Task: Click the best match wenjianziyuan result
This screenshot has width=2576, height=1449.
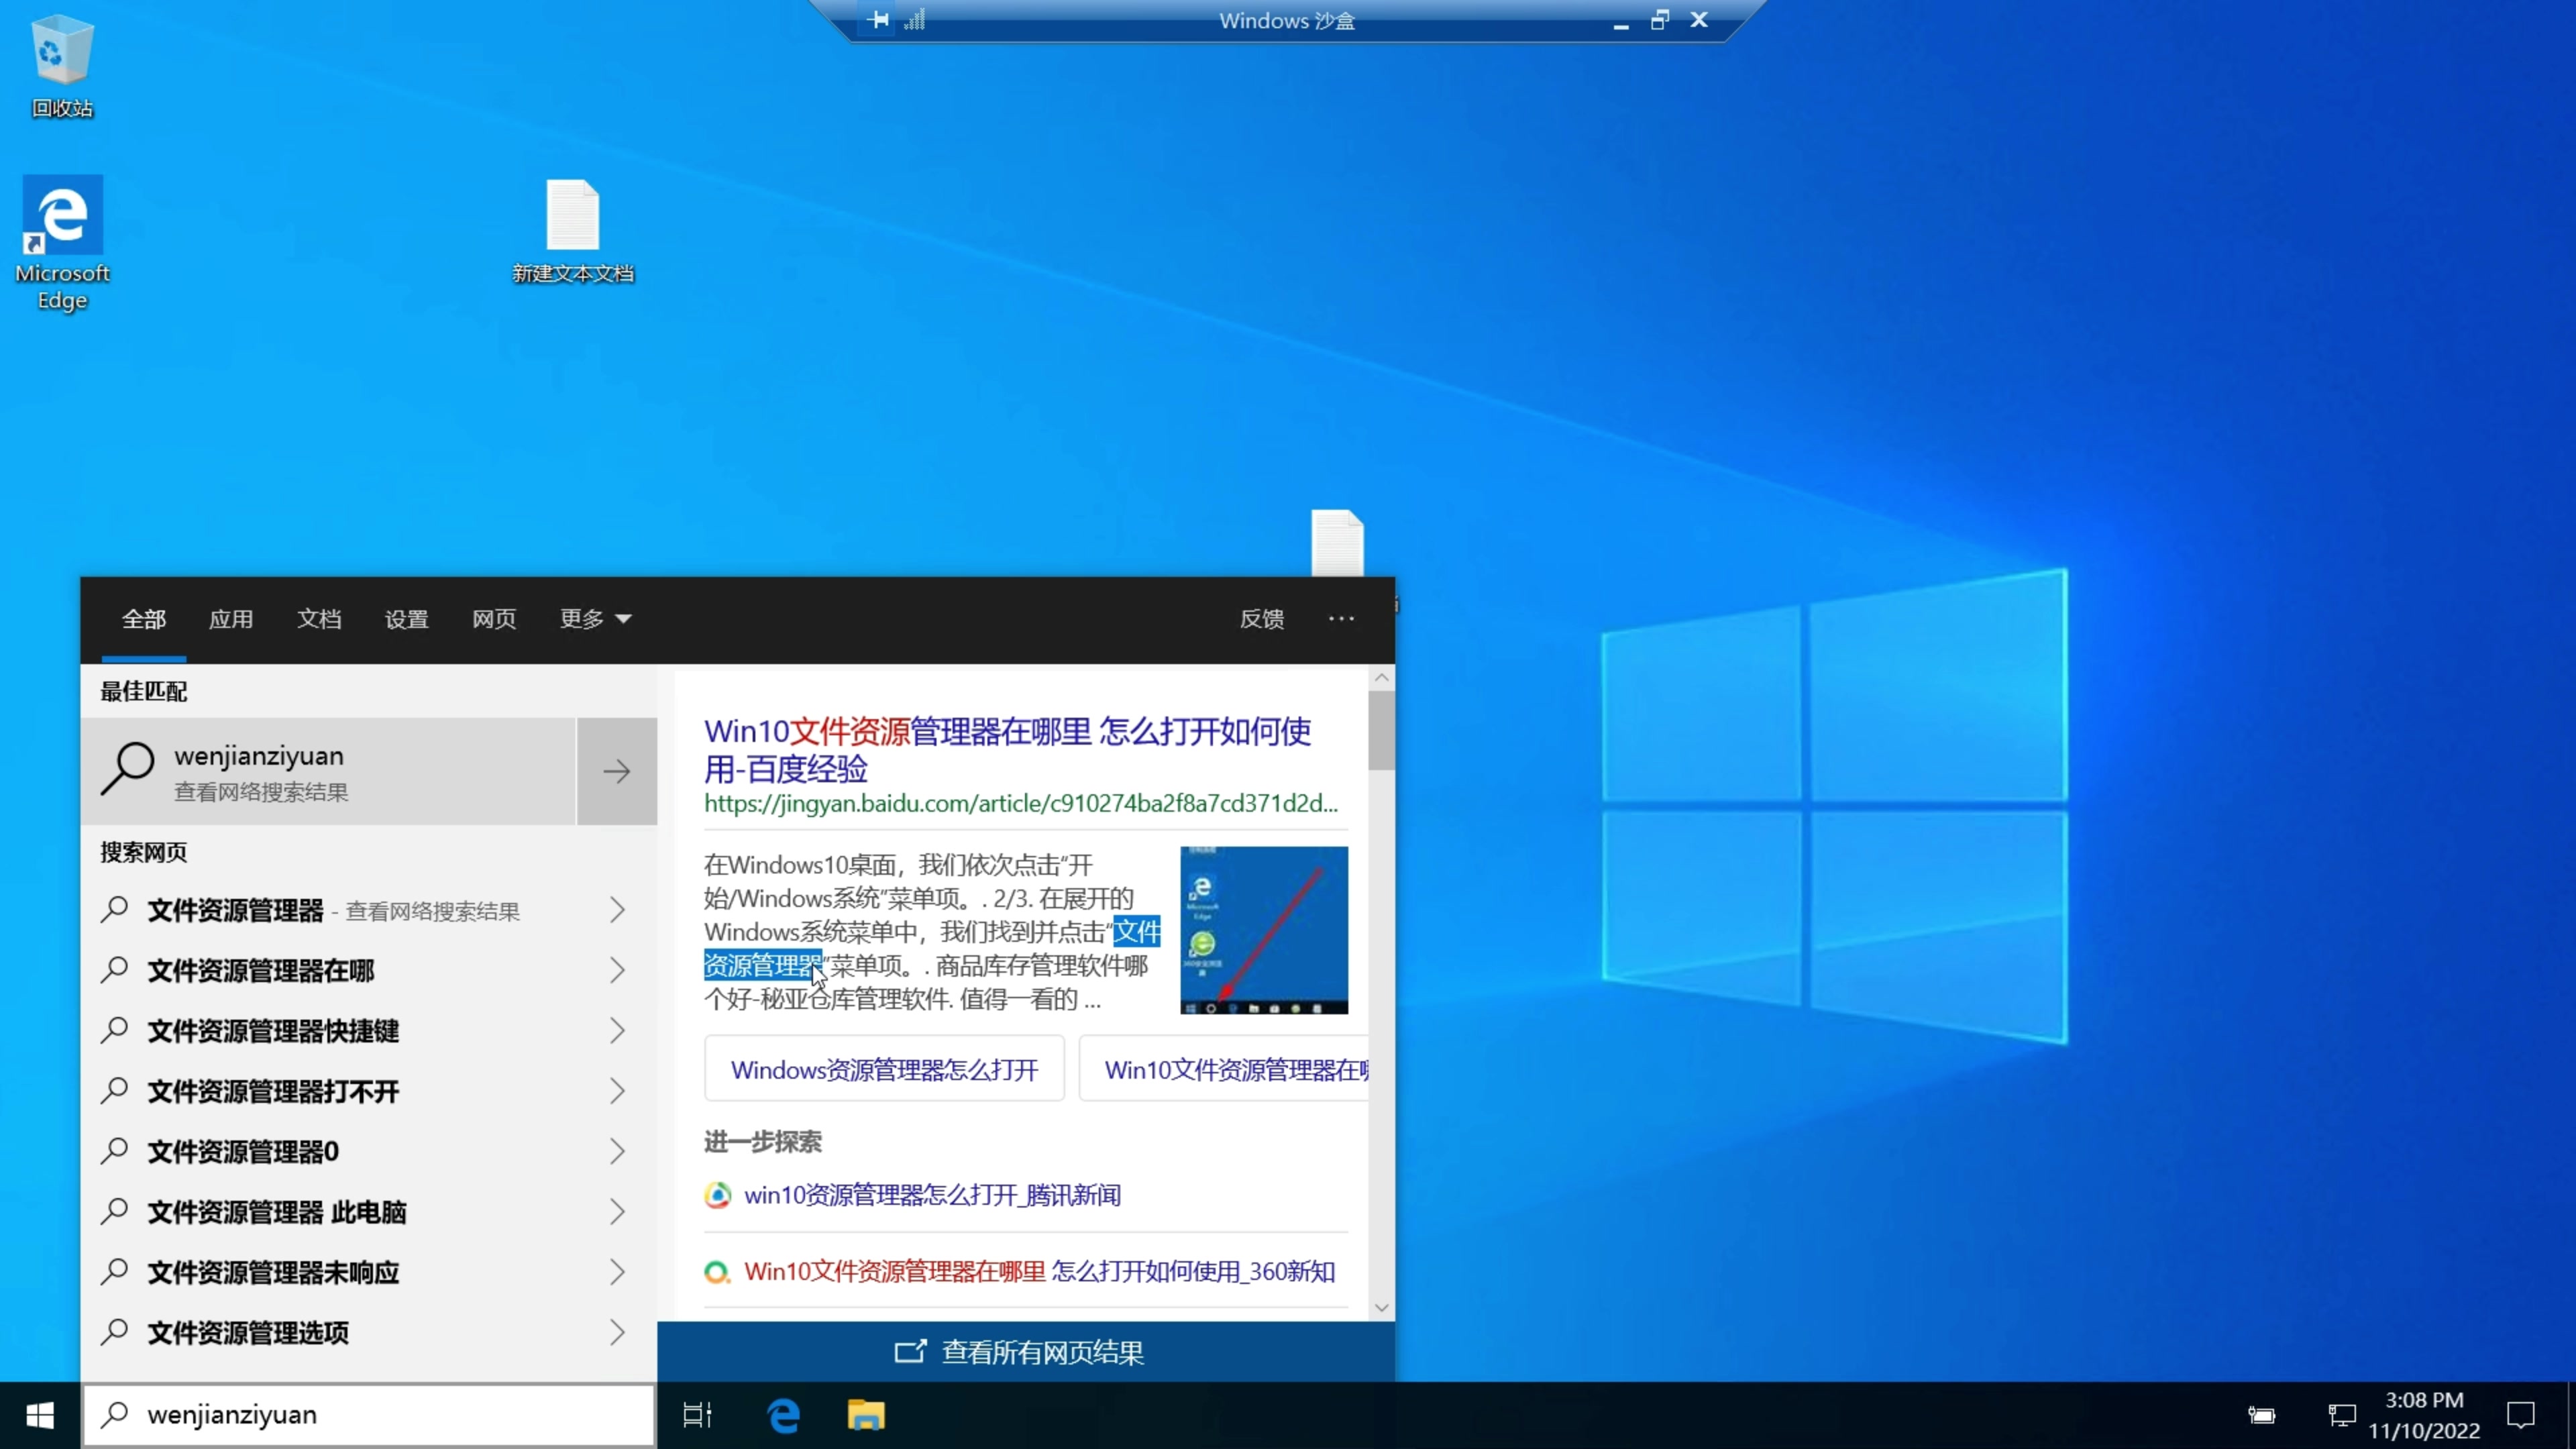Action: [x=328, y=771]
